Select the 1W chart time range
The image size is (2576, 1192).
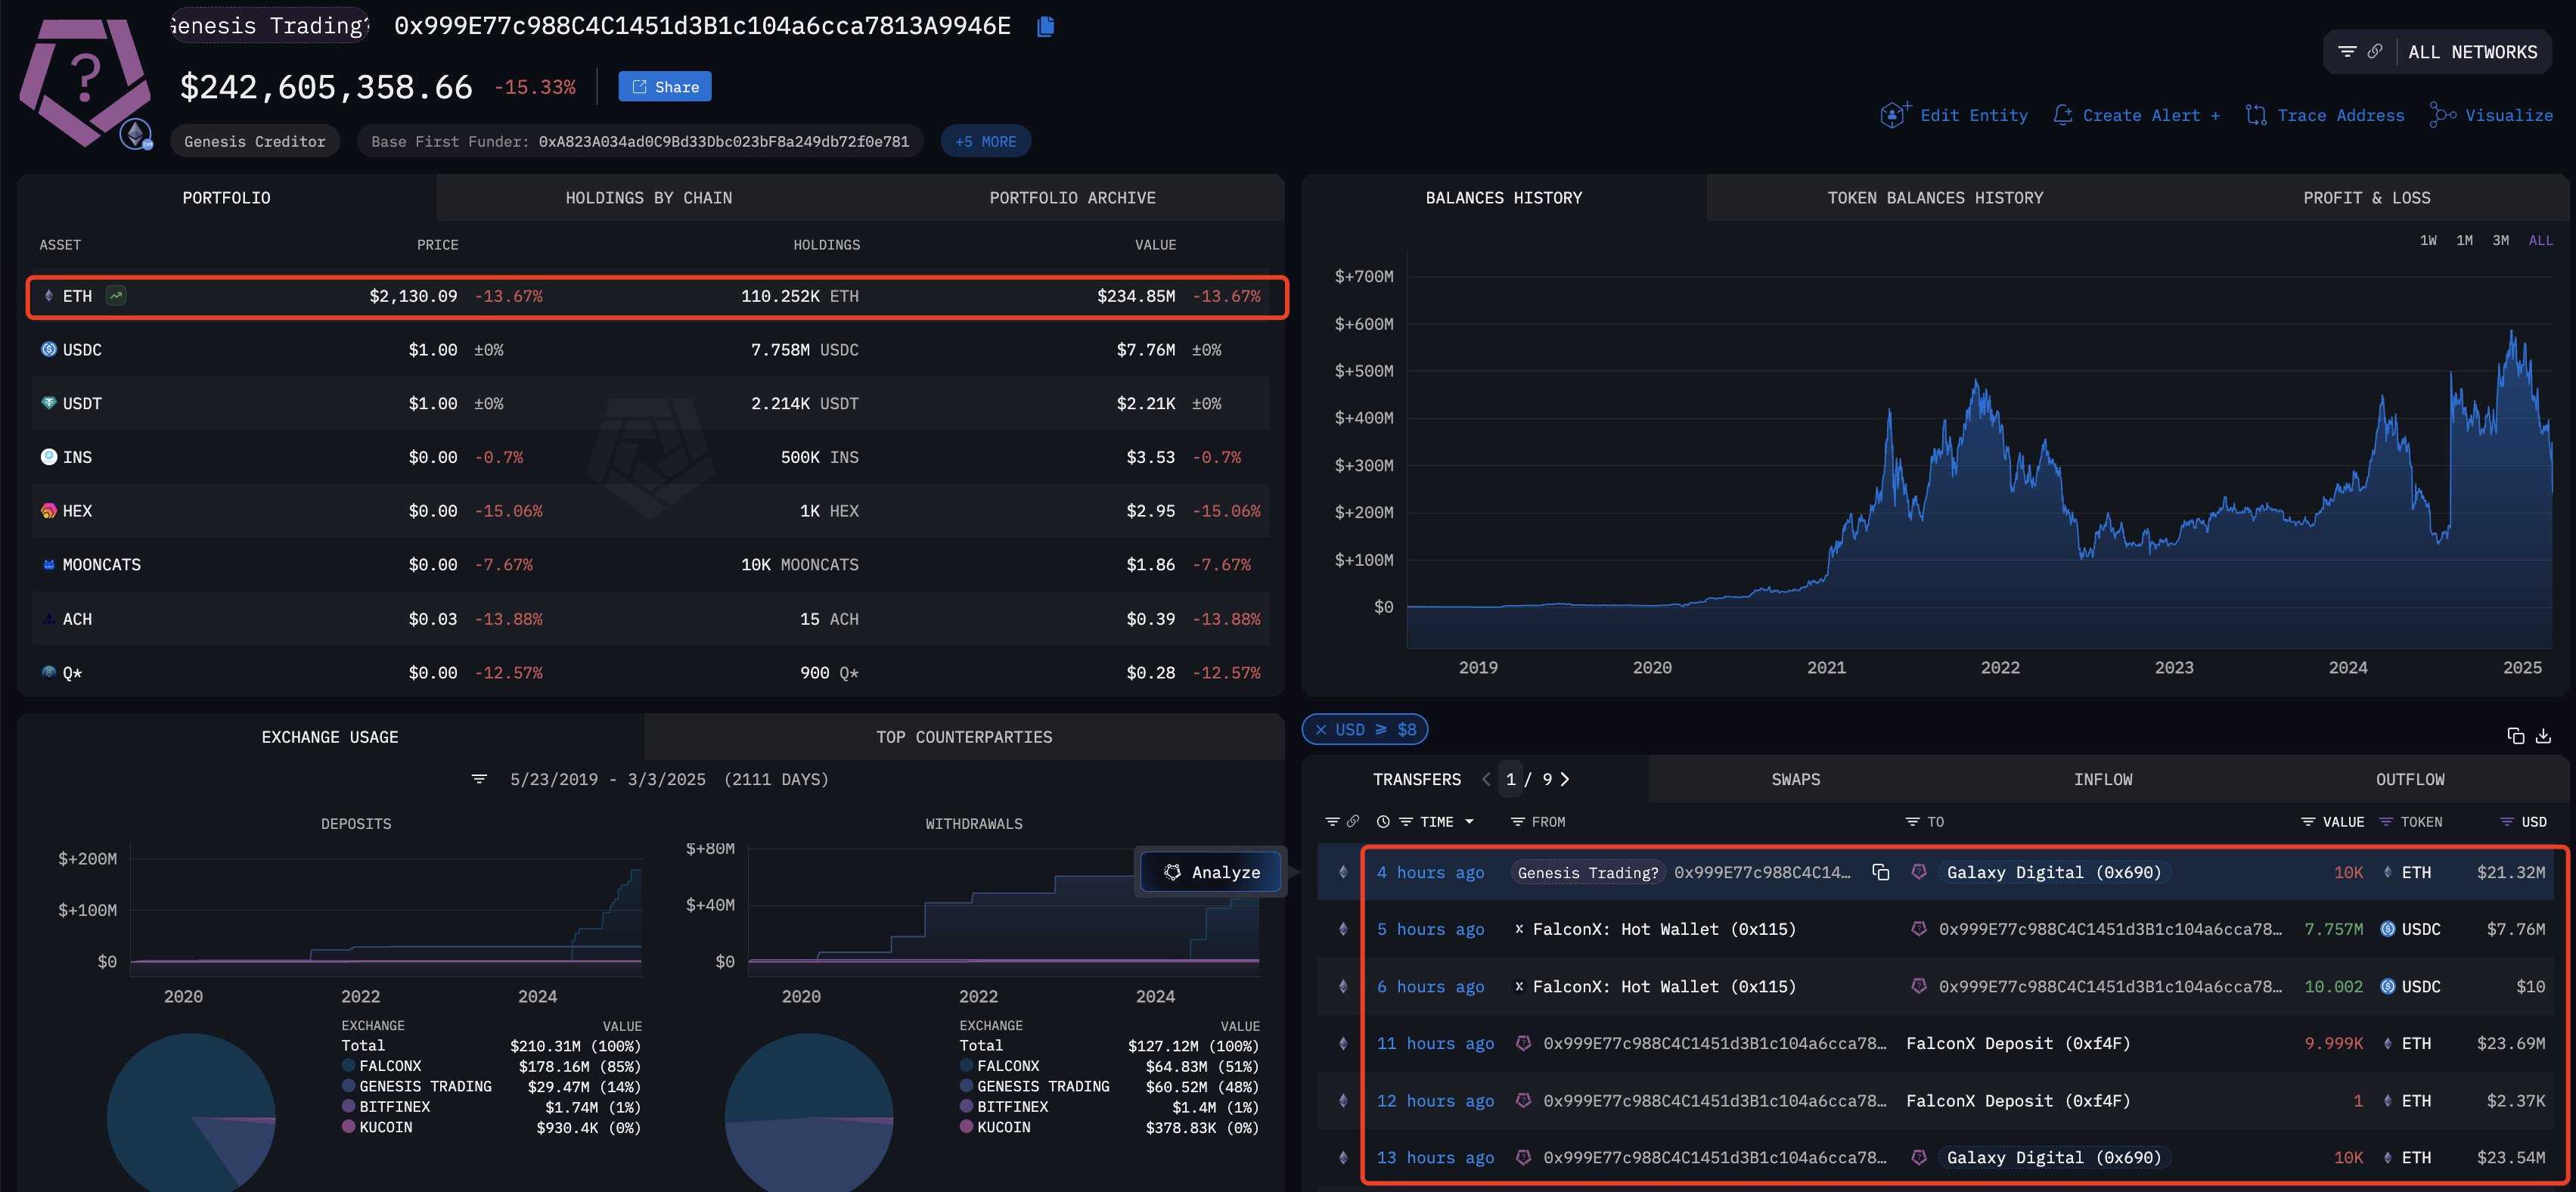pyautogui.click(x=2428, y=240)
